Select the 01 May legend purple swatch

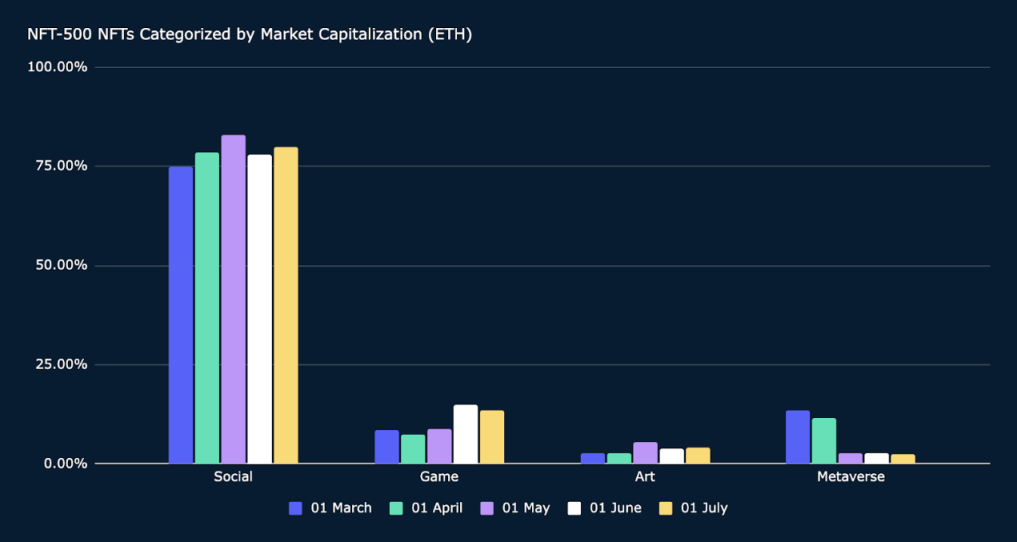click(x=487, y=508)
